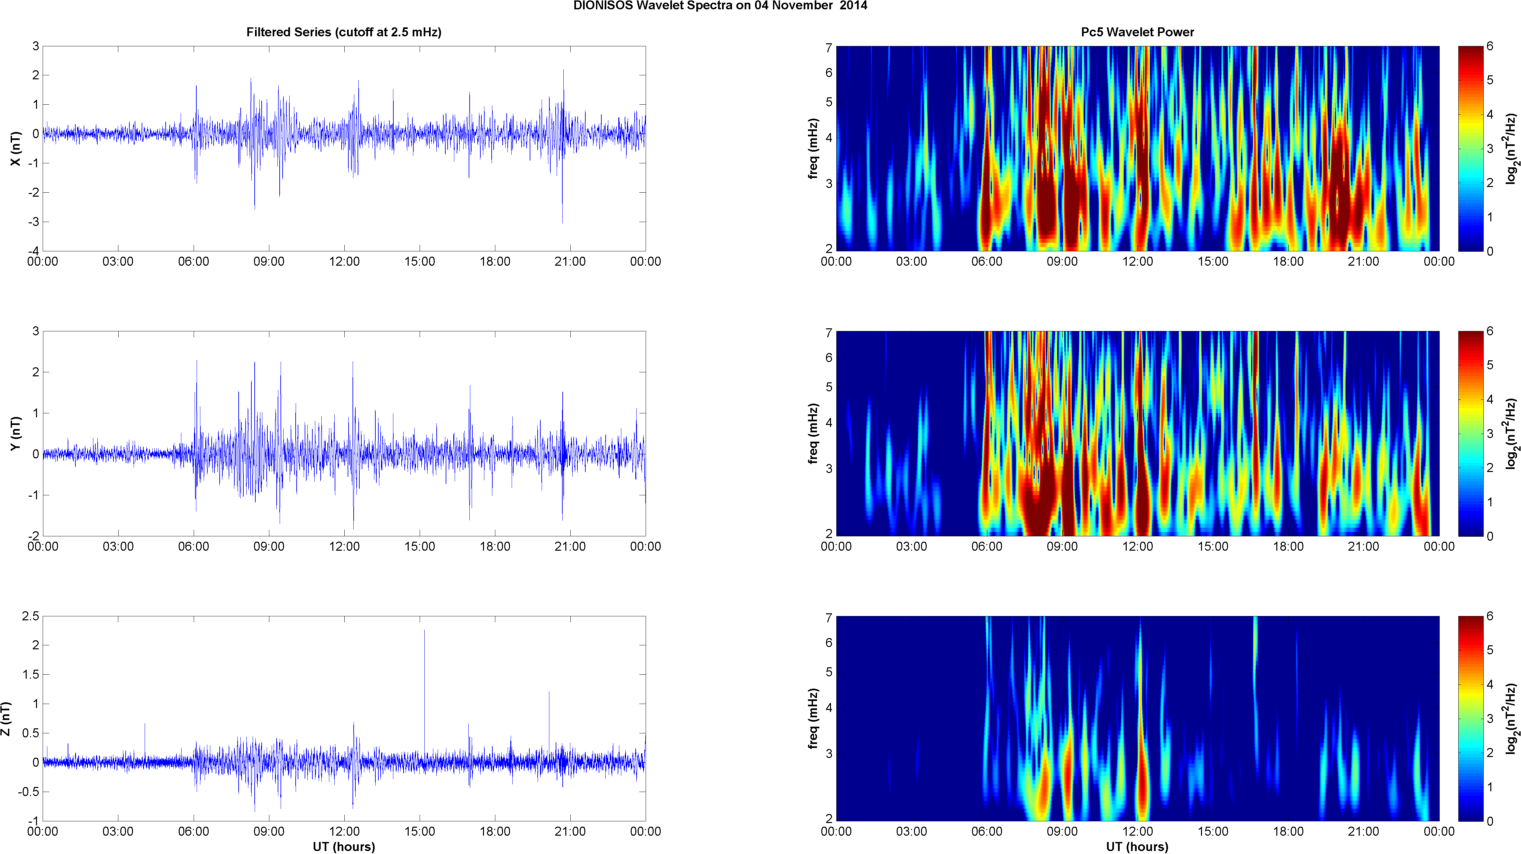Click the colorbar beside the Z spectrogram
This screenshot has width=1521, height=854.
(1470, 719)
